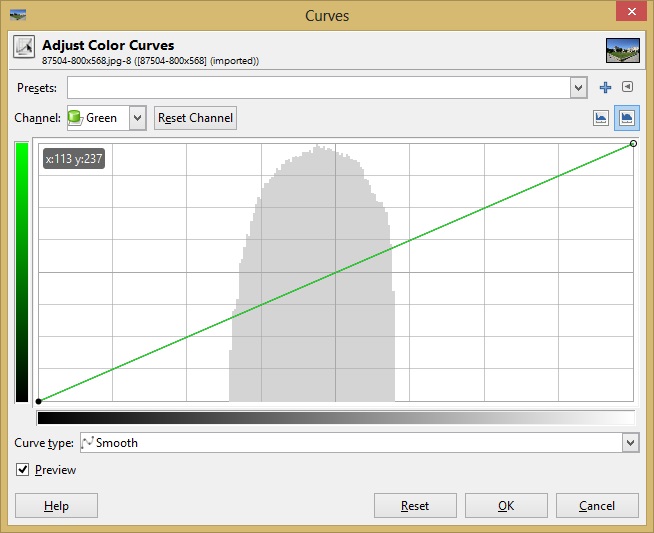Click the image preview thumbnail
Image resolution: width=654 pixels, height=533 pixels.
[622, 50]
